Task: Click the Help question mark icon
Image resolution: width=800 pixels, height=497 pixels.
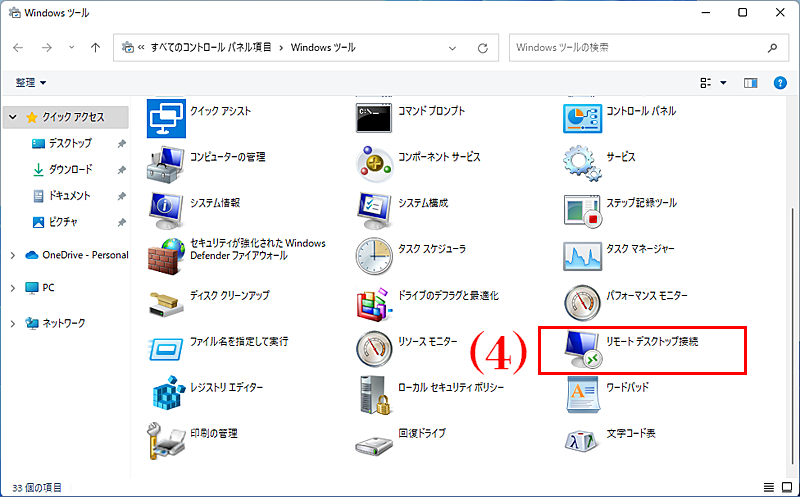Action: 780,83
